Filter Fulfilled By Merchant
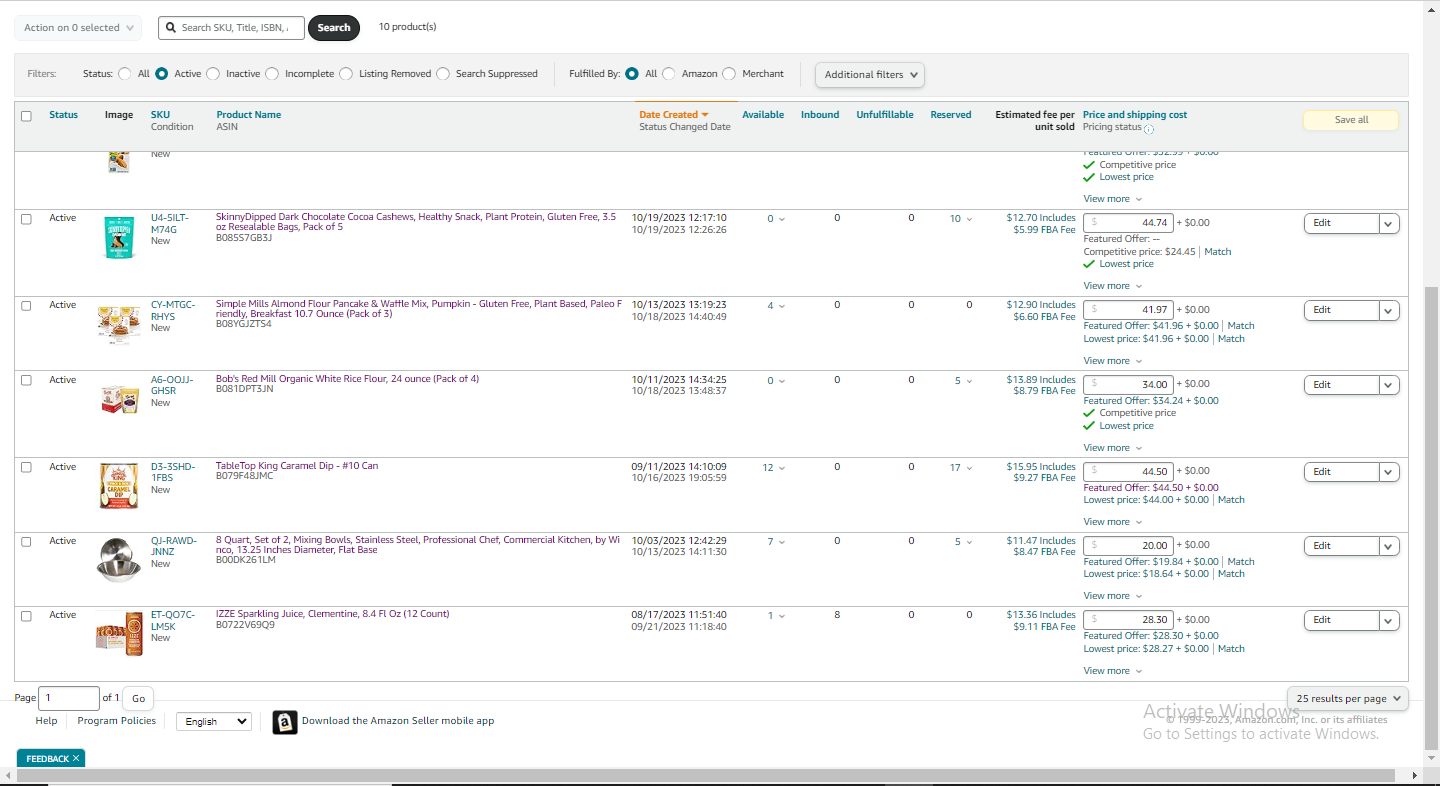 coord(729,74)
